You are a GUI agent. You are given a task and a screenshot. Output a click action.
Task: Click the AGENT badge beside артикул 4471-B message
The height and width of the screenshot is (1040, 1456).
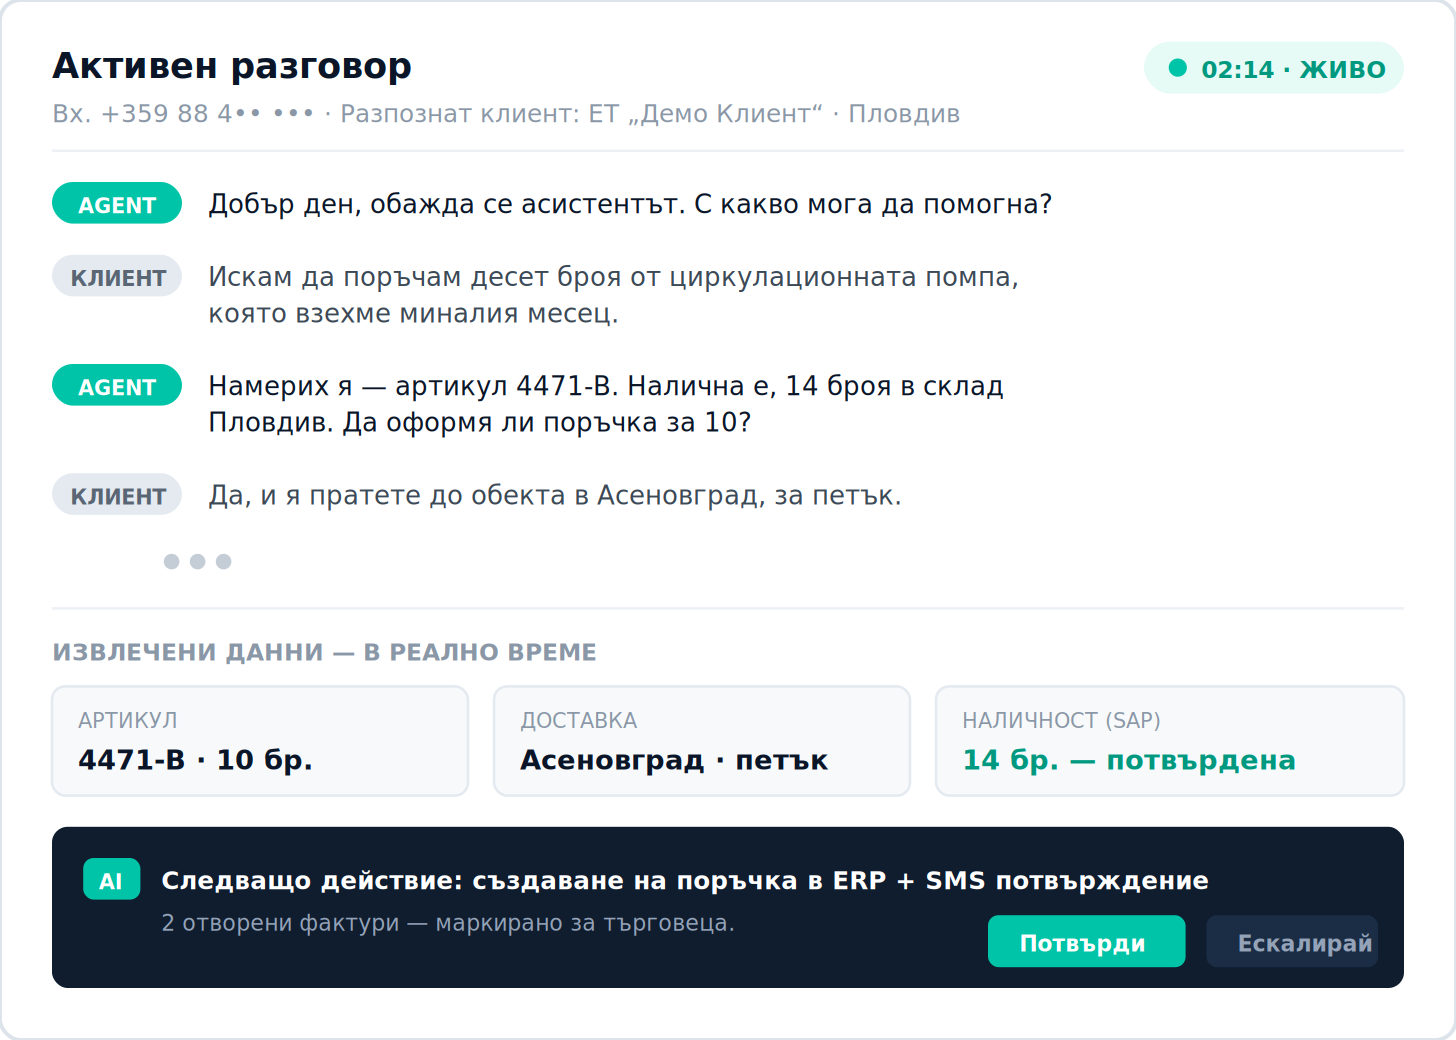(x=117, y=386)
